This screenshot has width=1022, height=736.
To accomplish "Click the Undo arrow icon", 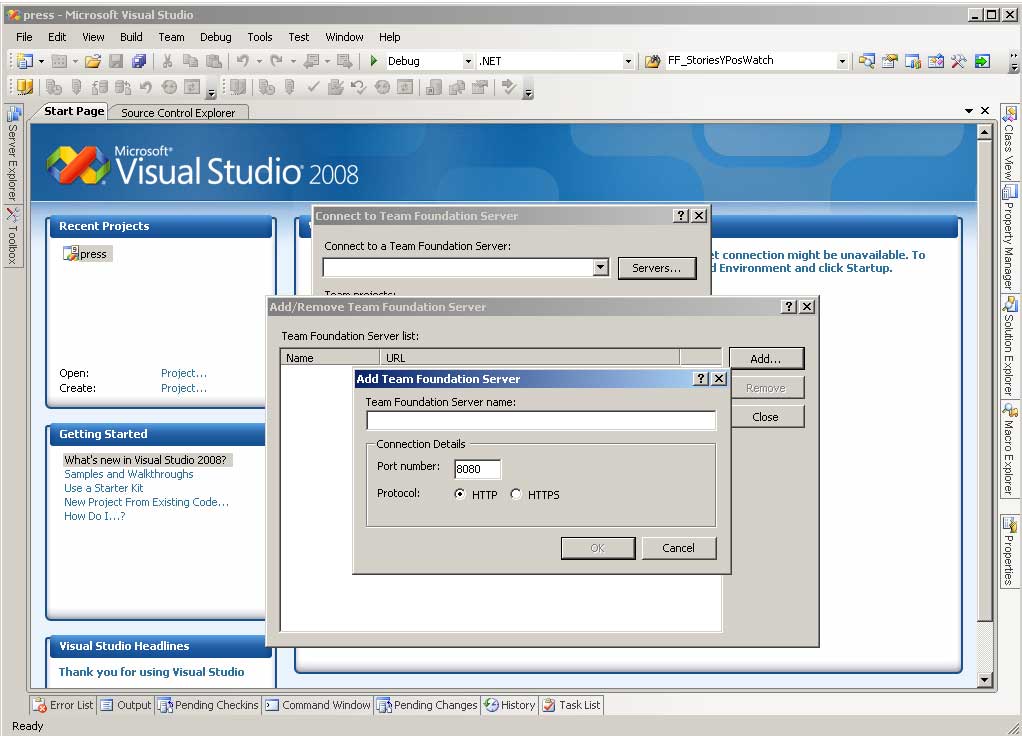I will [x=242, y=61].
